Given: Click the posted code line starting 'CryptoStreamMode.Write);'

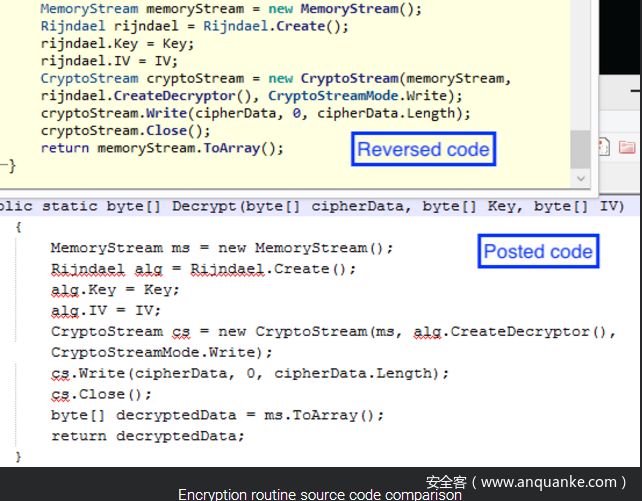Looking at the screenshot, I should pos(161,352).
